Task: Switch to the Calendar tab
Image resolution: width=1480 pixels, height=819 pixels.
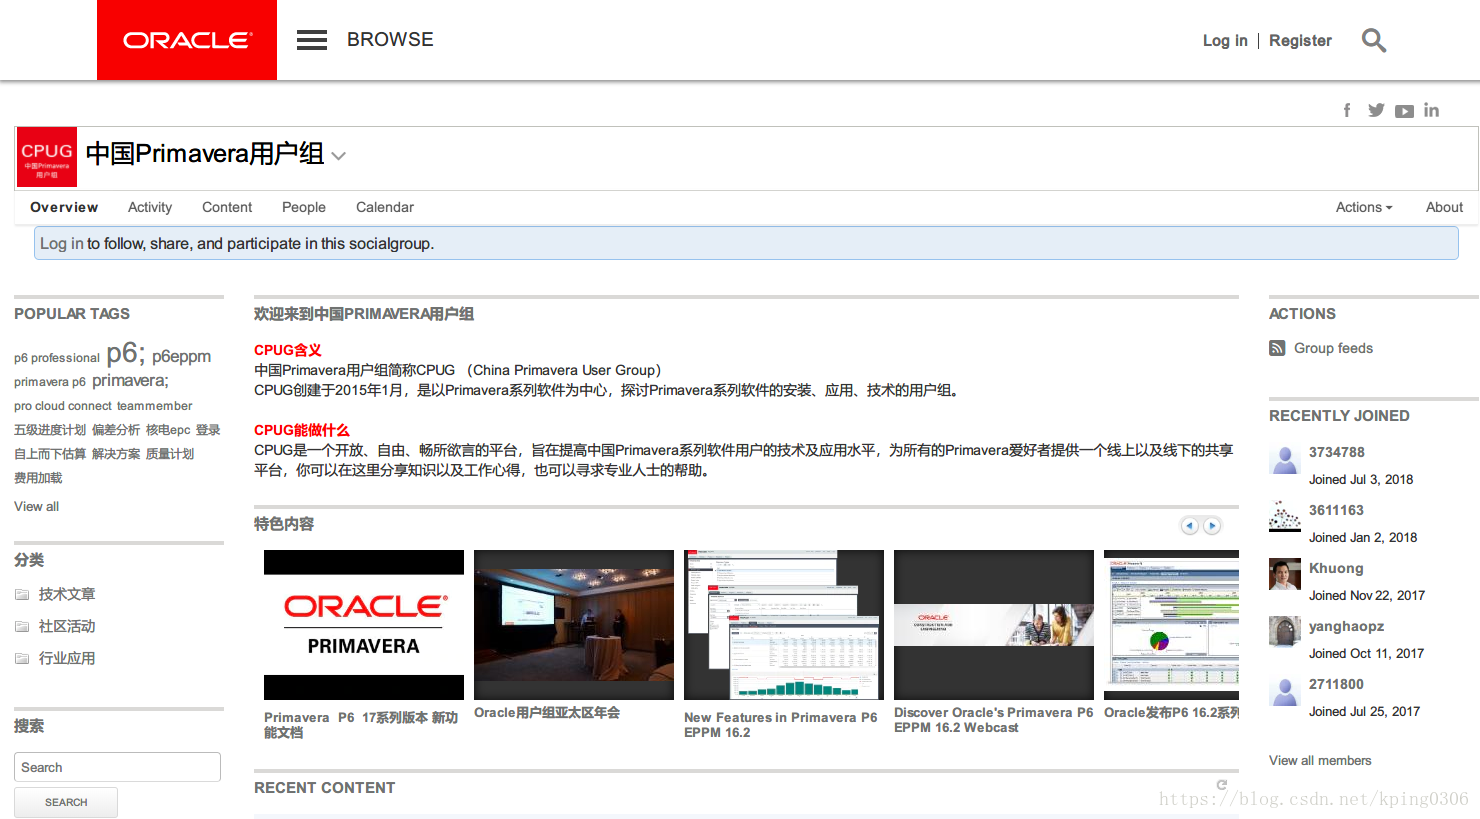Action: [385, 207]
